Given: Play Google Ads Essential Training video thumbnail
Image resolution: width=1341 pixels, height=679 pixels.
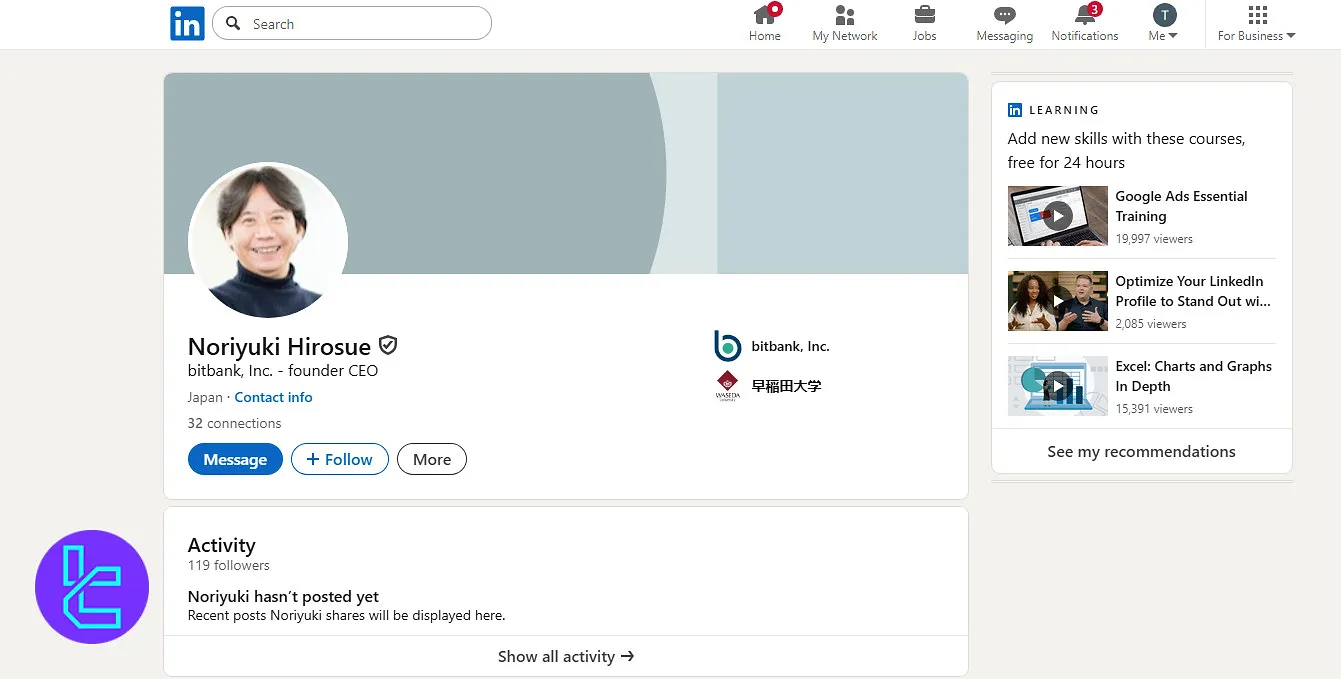Looking at the screenshot, I should pyautogui.click(x=1057, y=216).
